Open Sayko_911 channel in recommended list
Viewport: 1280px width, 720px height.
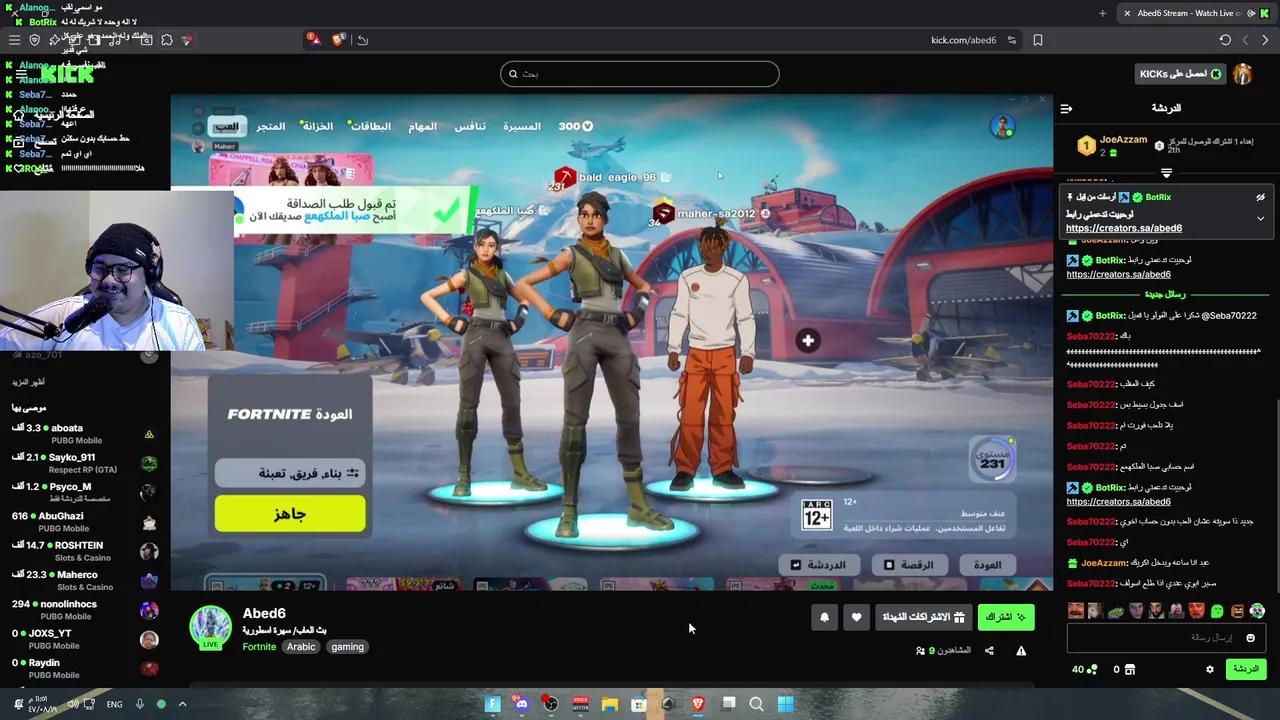(x=80, y=463)
